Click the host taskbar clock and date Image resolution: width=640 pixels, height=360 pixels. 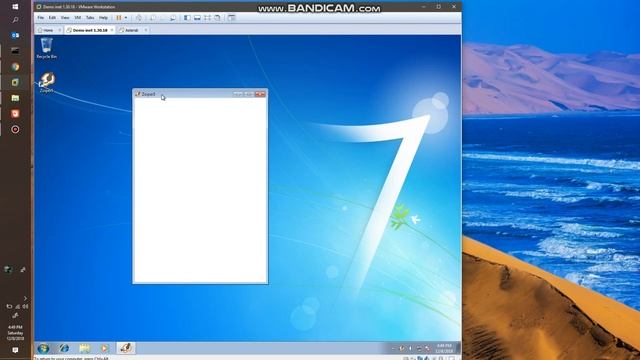click(x=15, y=333)
